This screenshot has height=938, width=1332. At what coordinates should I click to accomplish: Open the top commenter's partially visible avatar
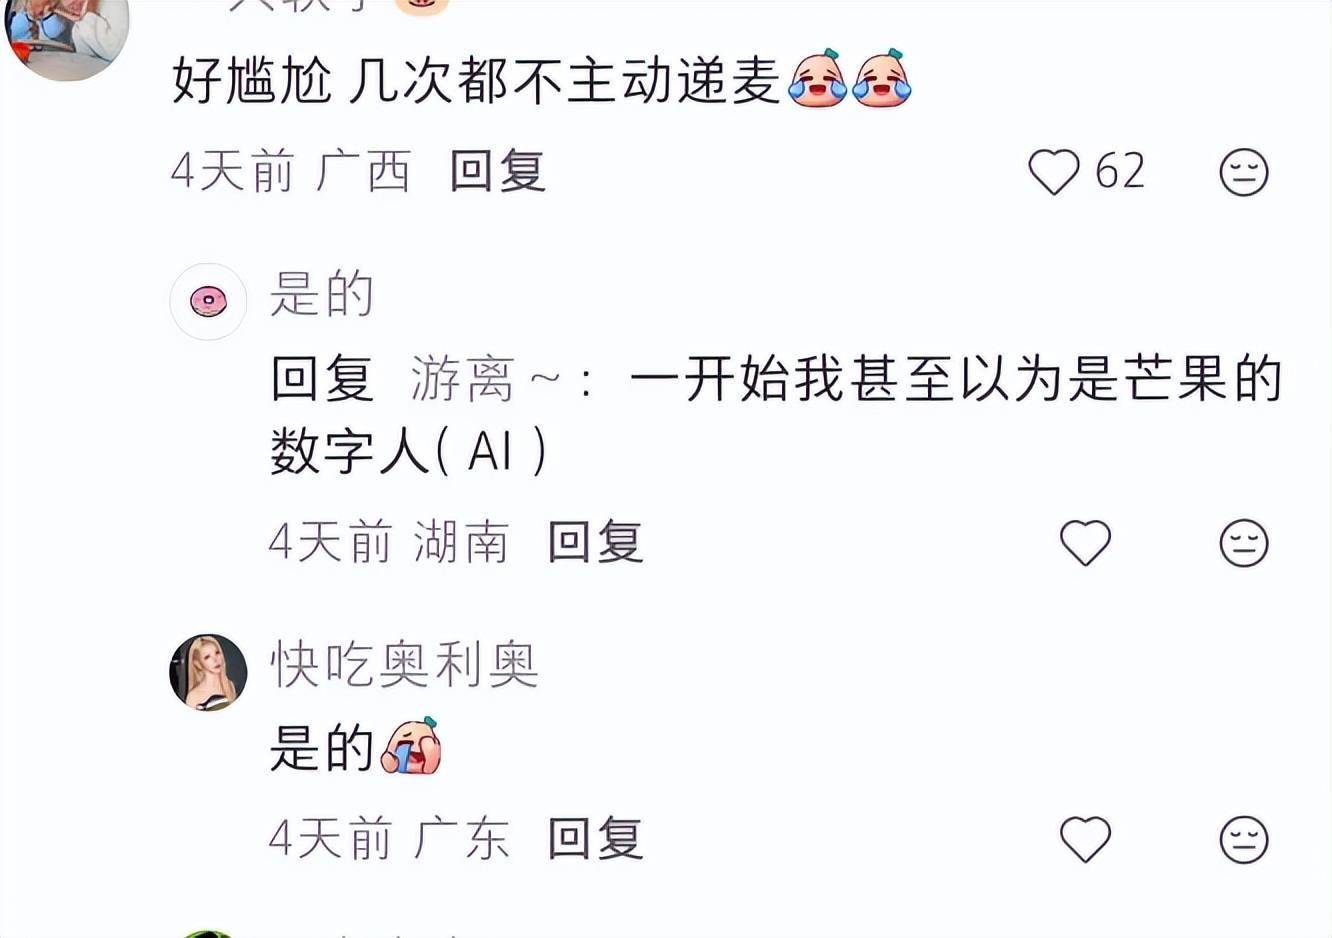pyautogui.click(x=67, y=35)
